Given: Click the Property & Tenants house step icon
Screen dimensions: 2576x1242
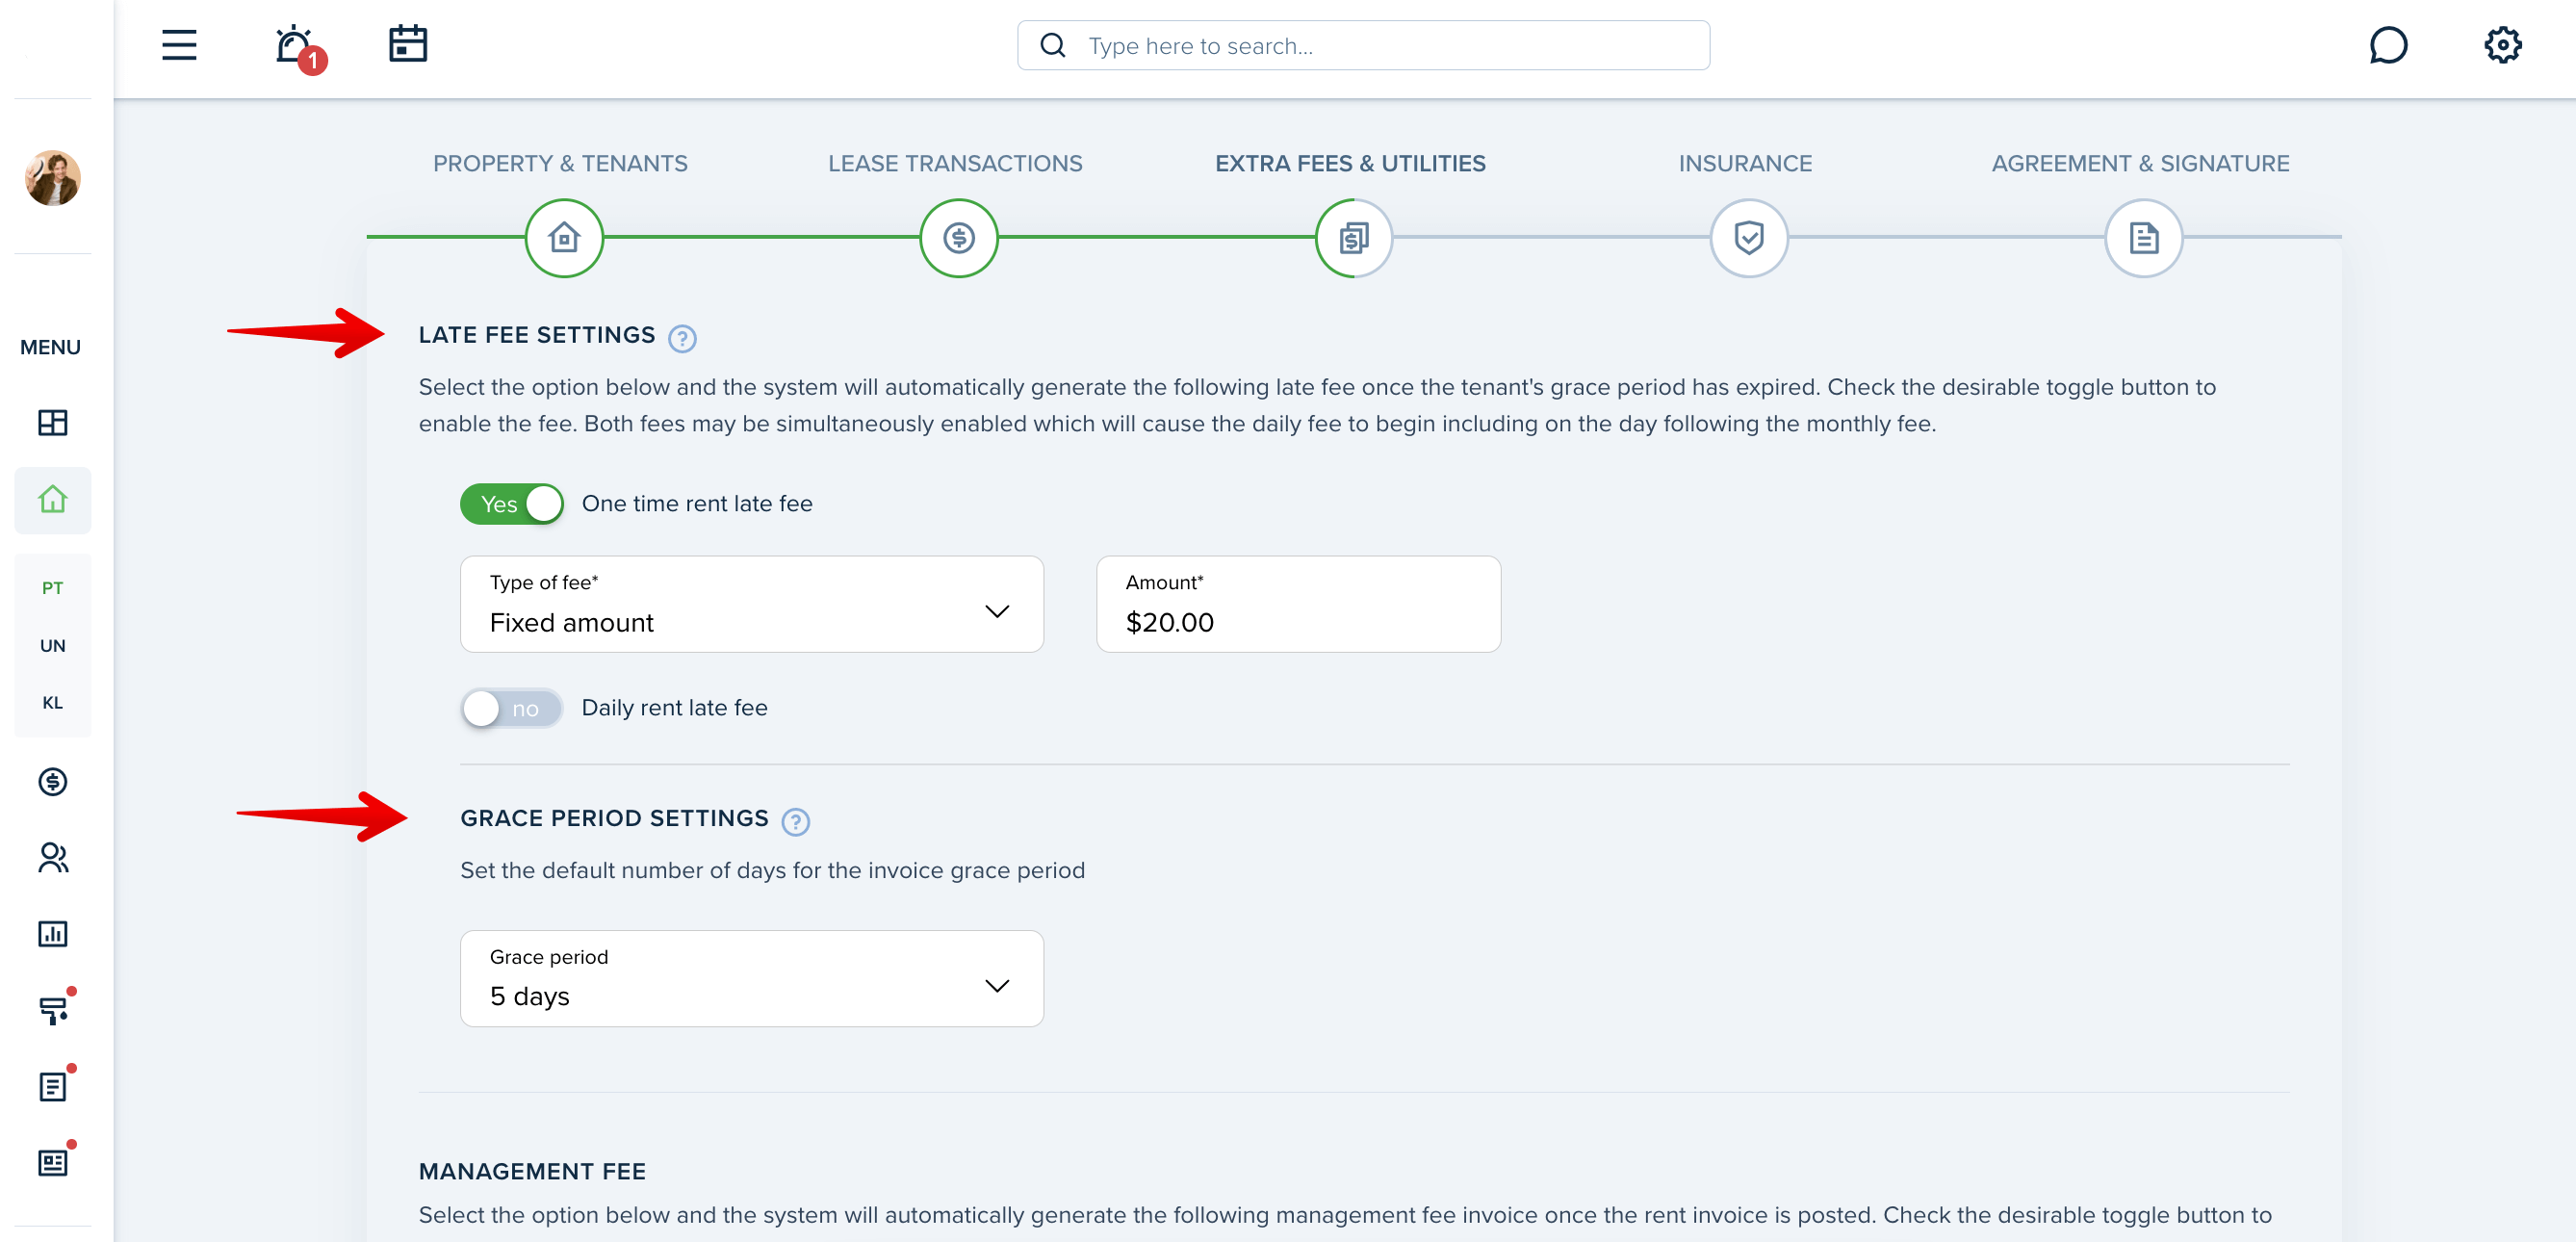Looking at the screenshot, I should pyautogui.click(x=564, y=238).
